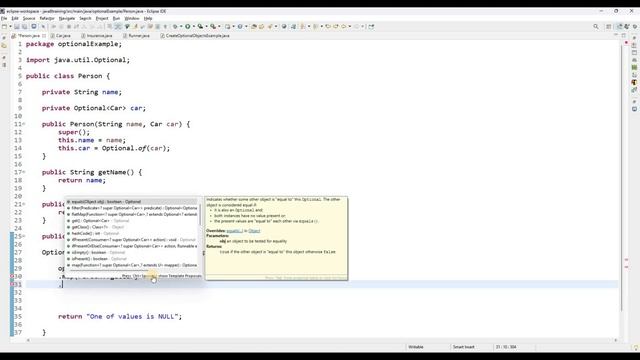This screenshot has width=640, height=360.
Task: Click the return "One of values is NULL" line
Action: click(120, 316)
